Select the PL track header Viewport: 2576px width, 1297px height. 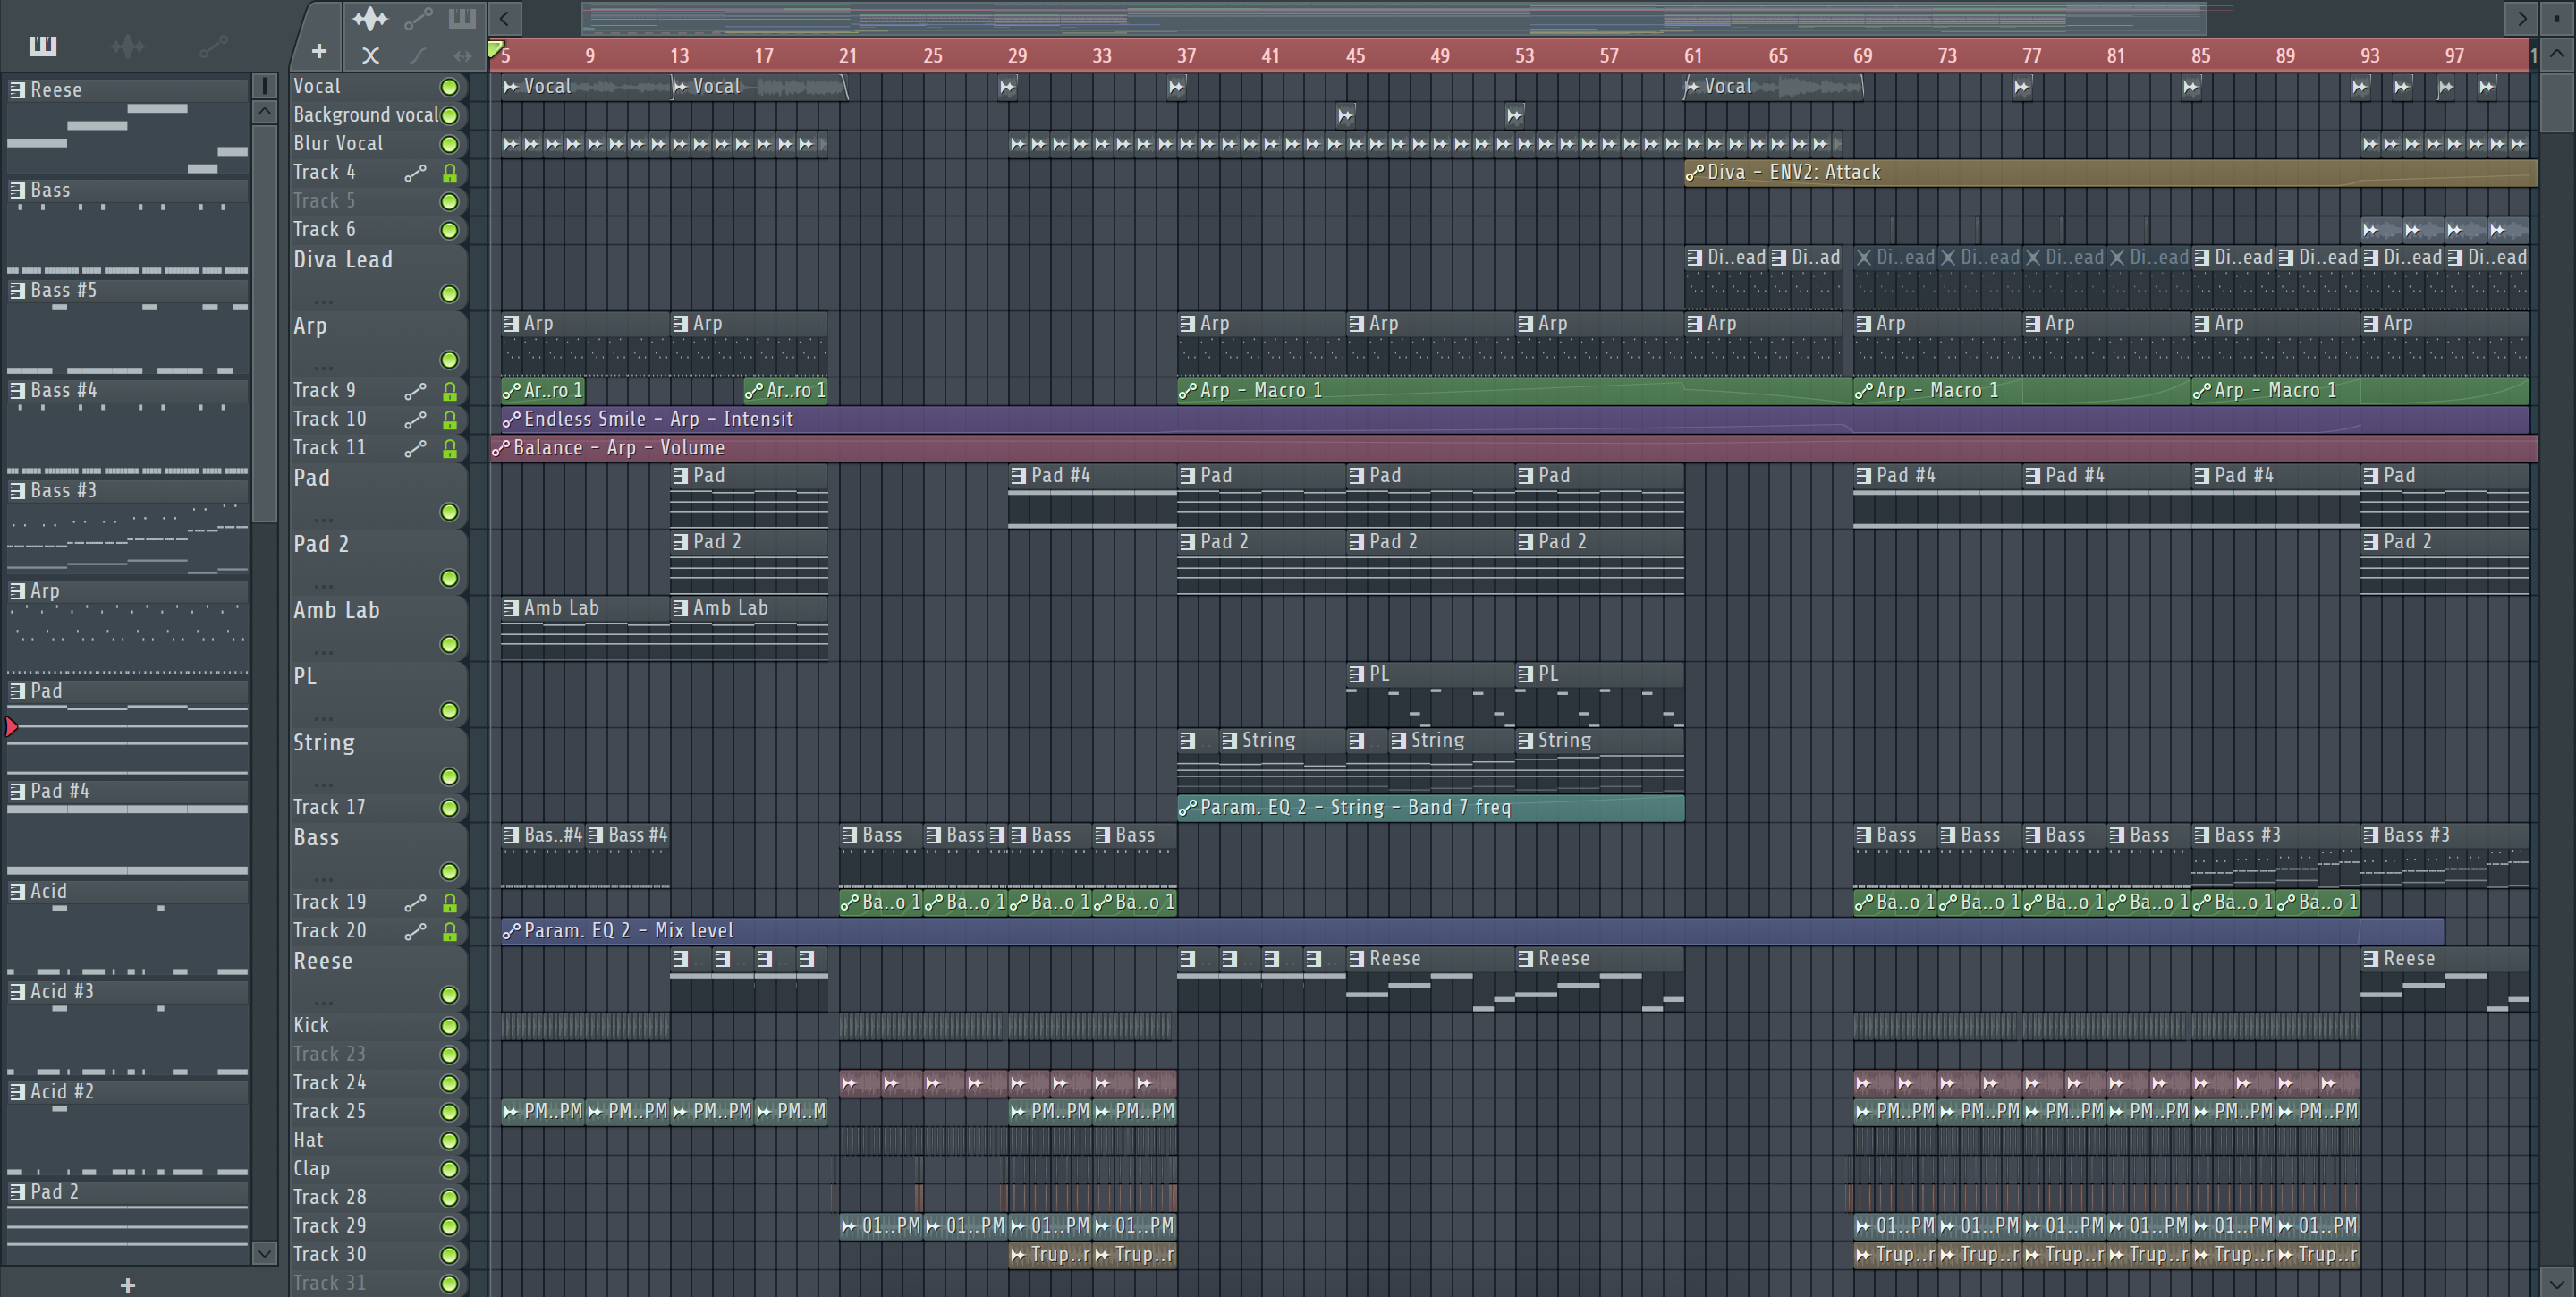(378, 694)
